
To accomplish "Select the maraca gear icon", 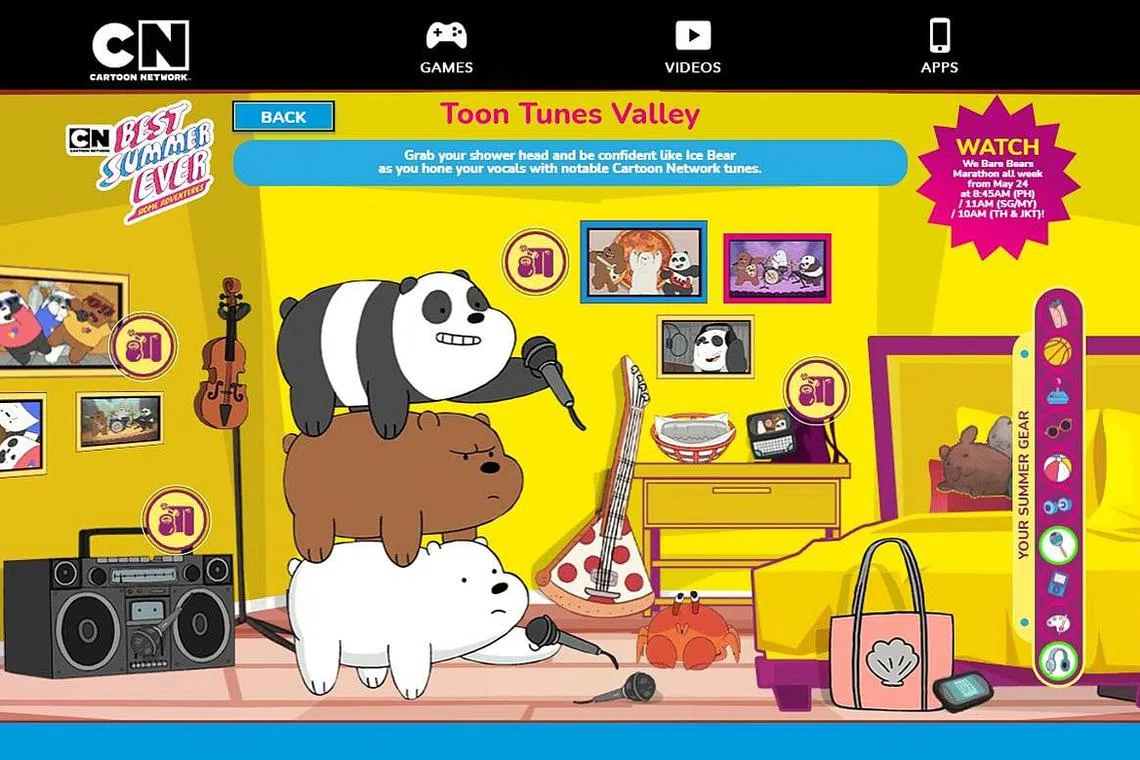I will click(x=1057, y=545).
